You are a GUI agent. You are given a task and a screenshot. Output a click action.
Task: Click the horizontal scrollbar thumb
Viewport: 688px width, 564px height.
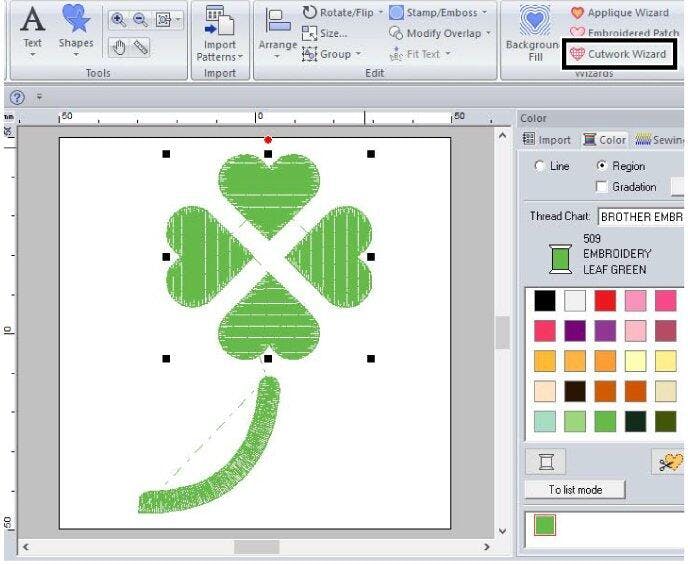[256, 547]
